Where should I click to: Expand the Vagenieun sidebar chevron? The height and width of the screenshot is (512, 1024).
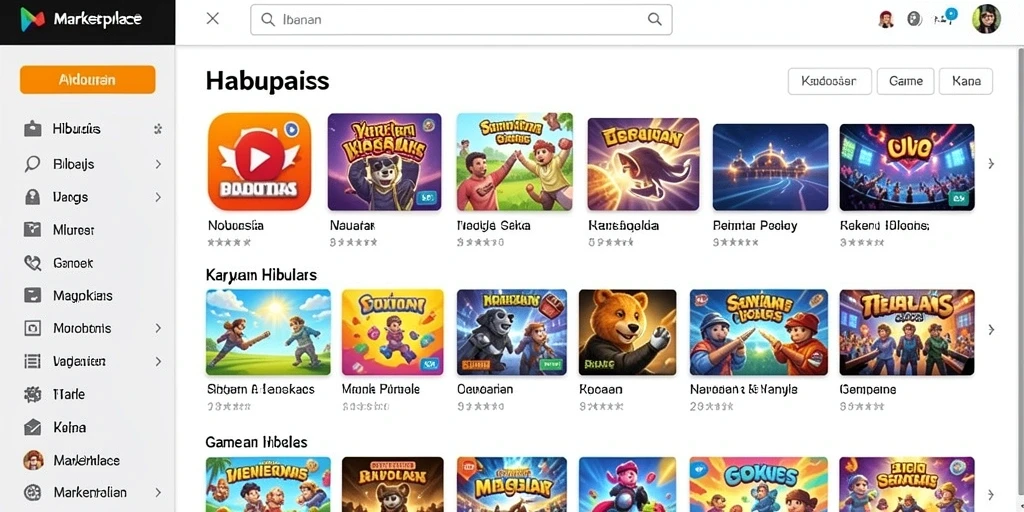[x=158, y=361]
